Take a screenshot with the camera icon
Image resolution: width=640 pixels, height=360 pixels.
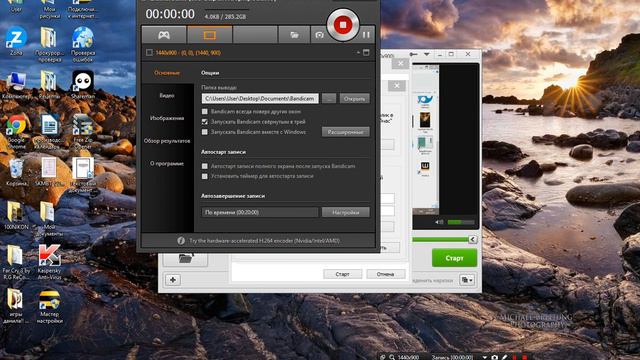coord(319,35)
